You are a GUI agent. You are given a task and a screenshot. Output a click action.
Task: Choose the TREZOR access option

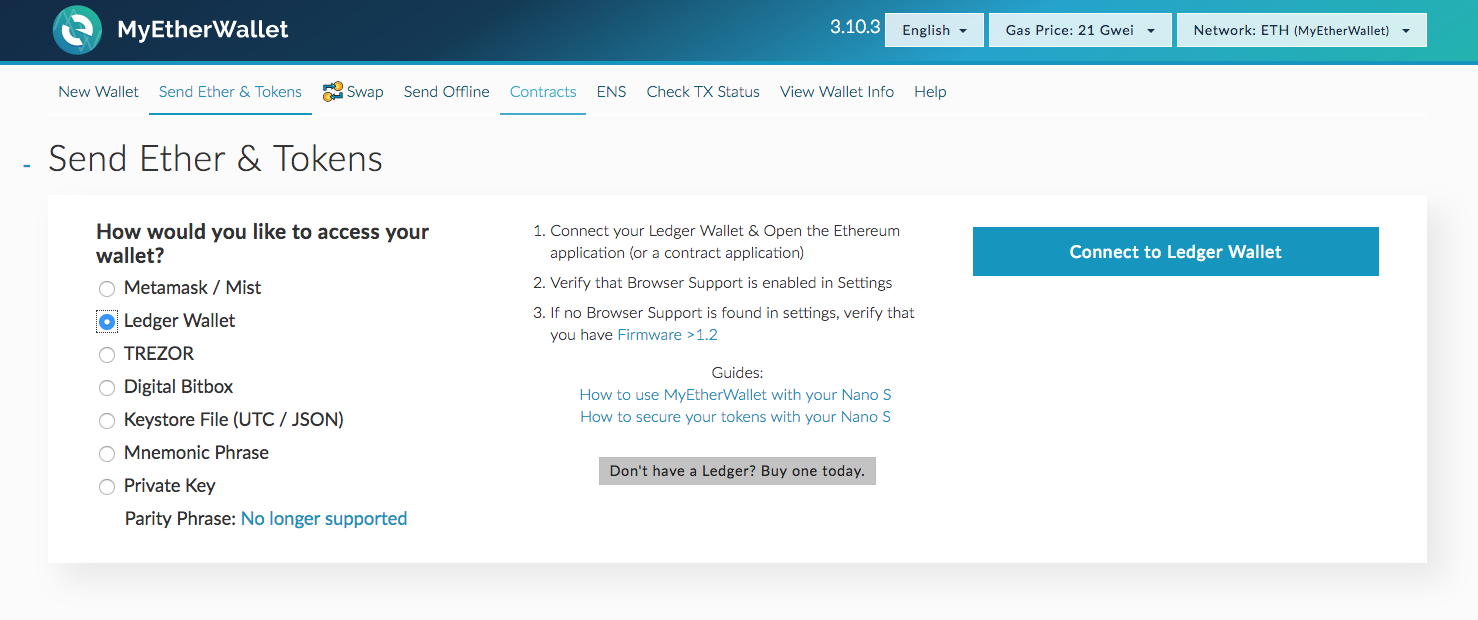point(107,355)
